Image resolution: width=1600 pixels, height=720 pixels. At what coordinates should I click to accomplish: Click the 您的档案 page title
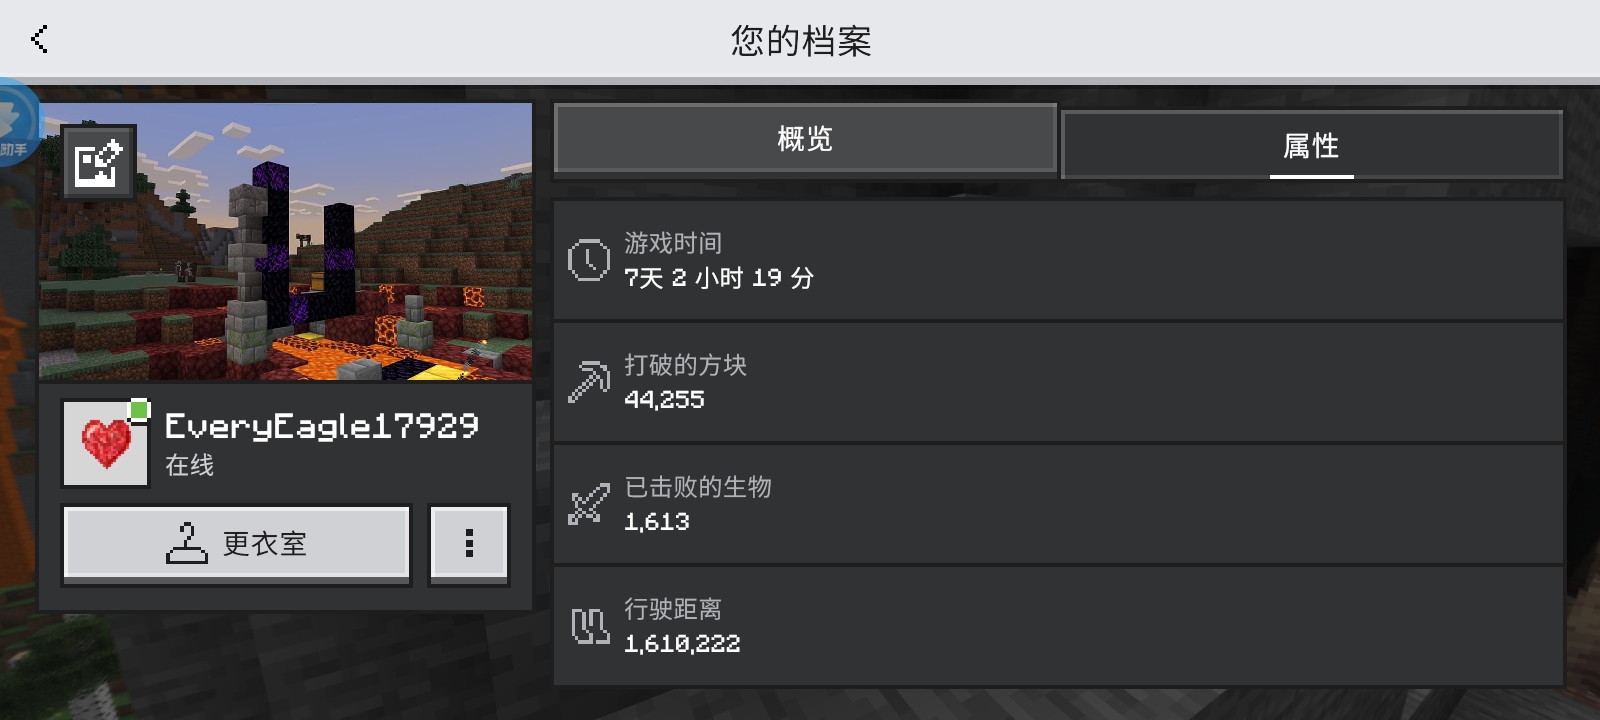(x=801, y=41)
